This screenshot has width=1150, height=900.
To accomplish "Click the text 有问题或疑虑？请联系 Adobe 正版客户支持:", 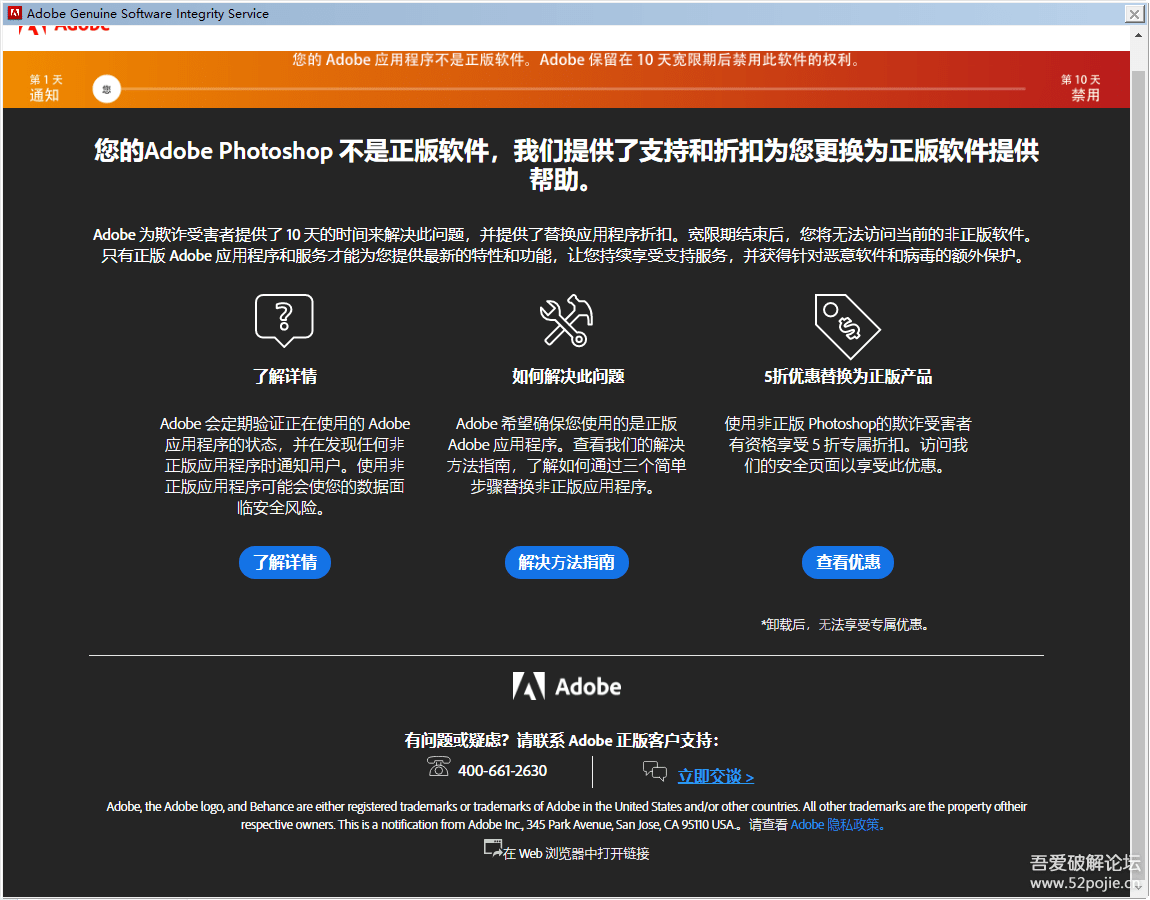I will tap(562, 740).
